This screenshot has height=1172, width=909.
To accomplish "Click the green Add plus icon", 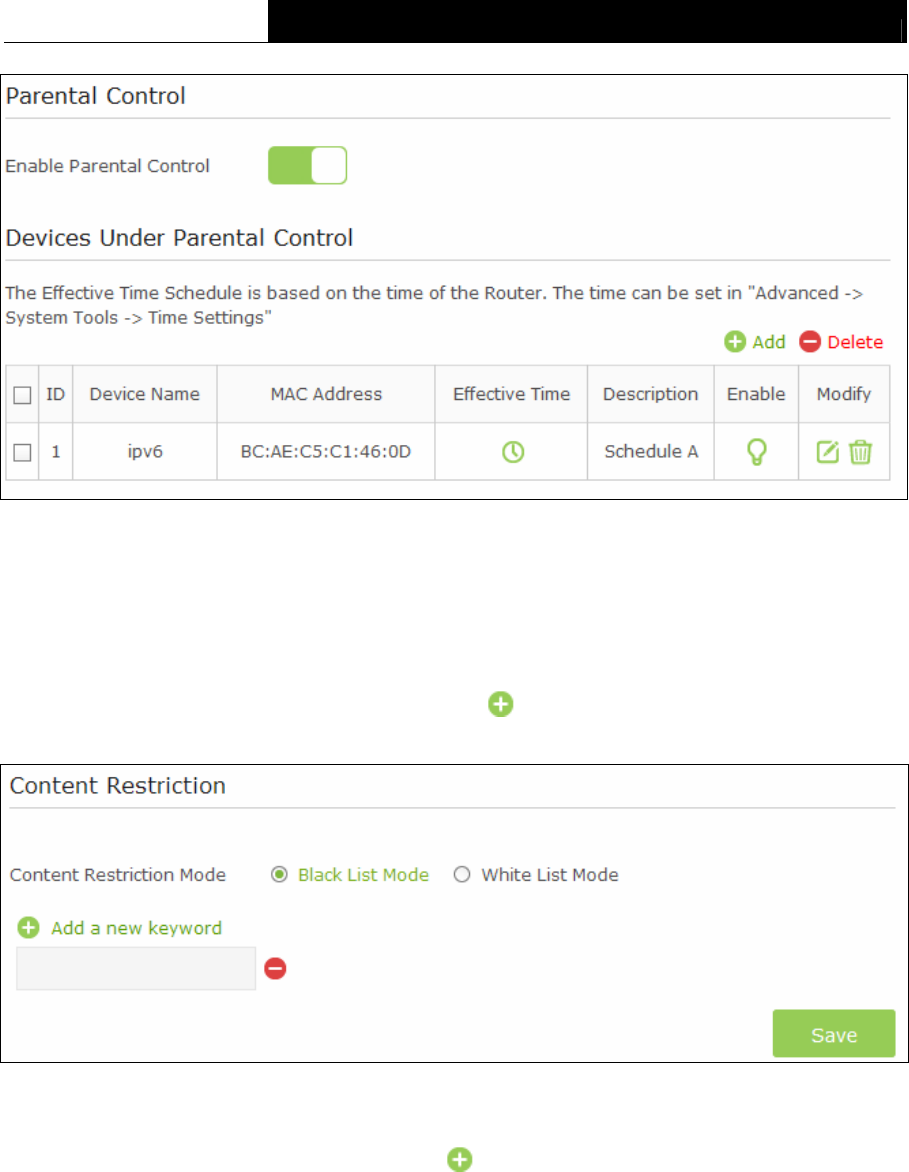I will click(735, 342).
